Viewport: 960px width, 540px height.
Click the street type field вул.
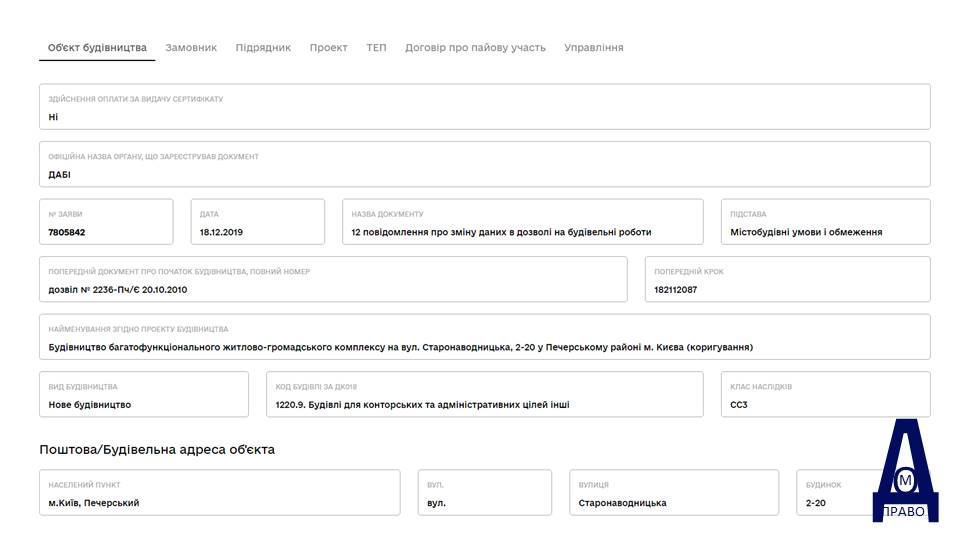click(485, 492)
